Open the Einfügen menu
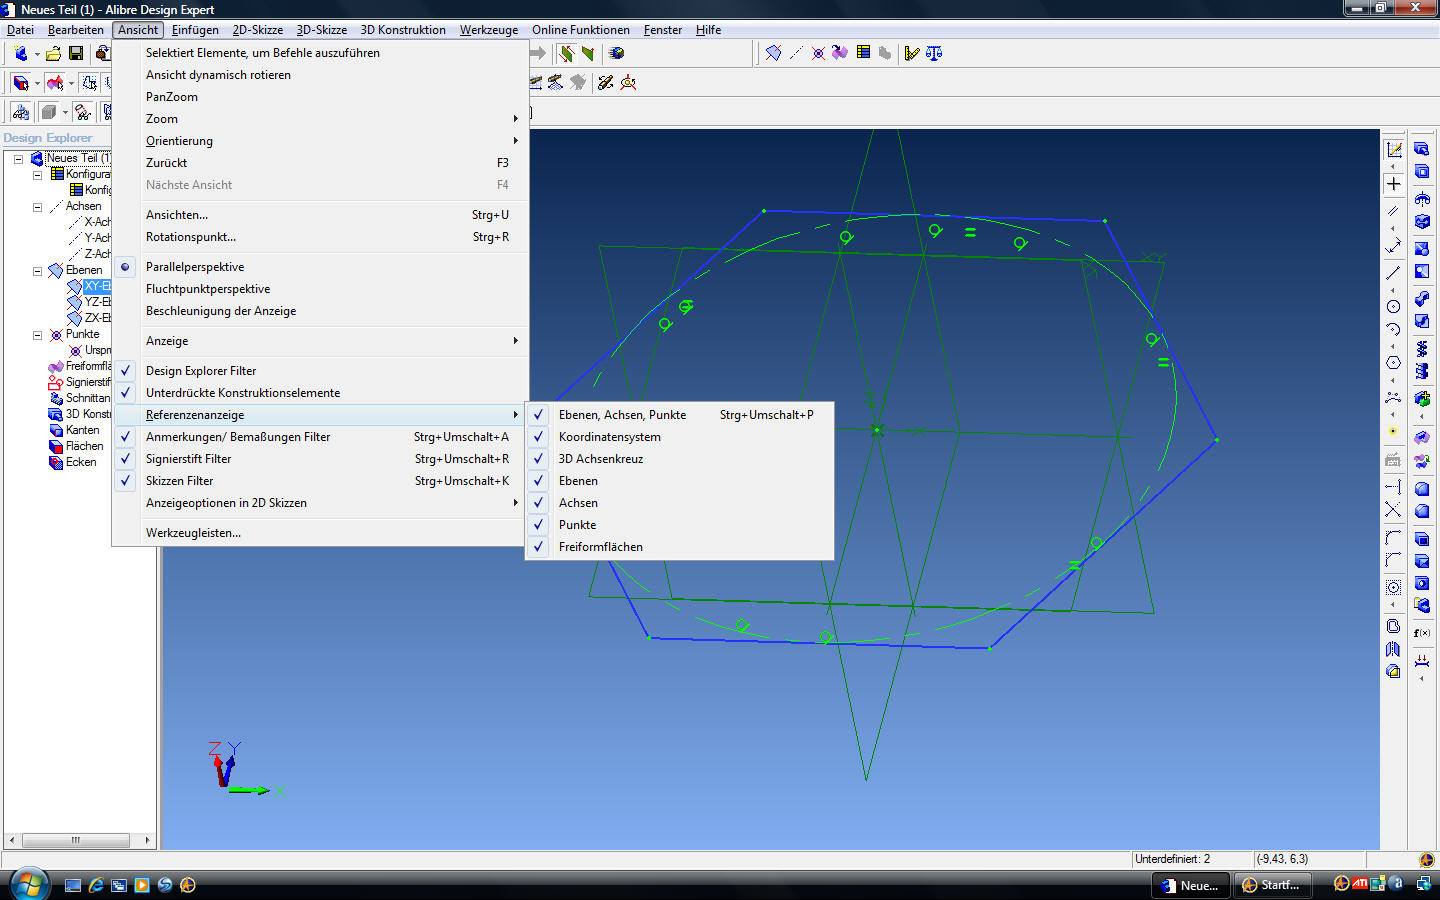This screenshot has width=1440, height=900. 195,30
